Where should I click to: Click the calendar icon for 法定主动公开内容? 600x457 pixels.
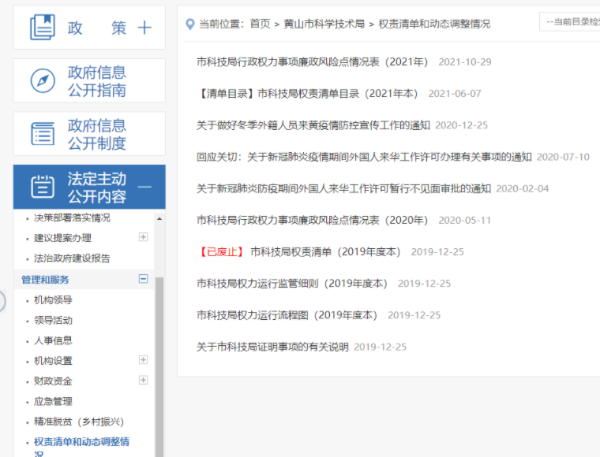43,187
